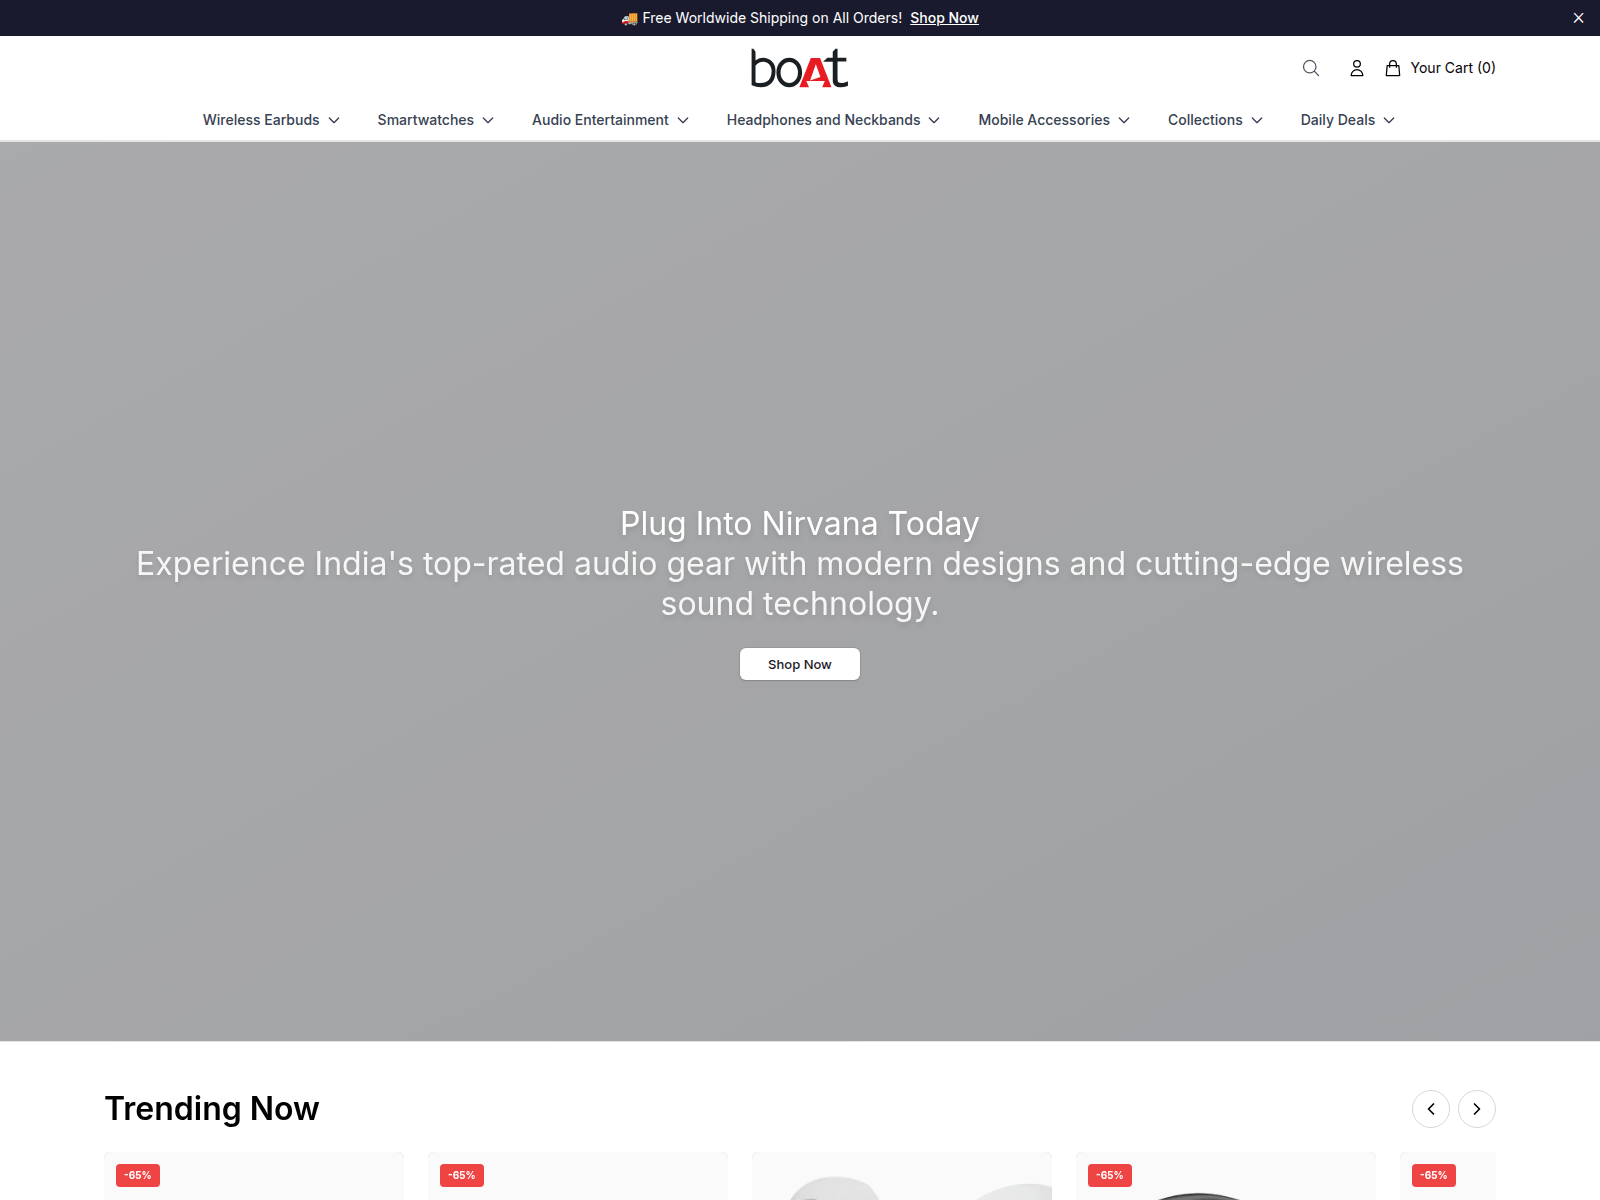Show previous Trending Now products
Image resolution: width=1600 pixels, height=1200 pixels.
click(x=1431, y=1109)
